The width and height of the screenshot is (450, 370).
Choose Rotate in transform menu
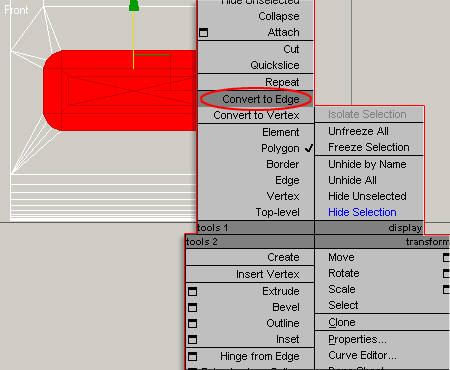[344, 273]
